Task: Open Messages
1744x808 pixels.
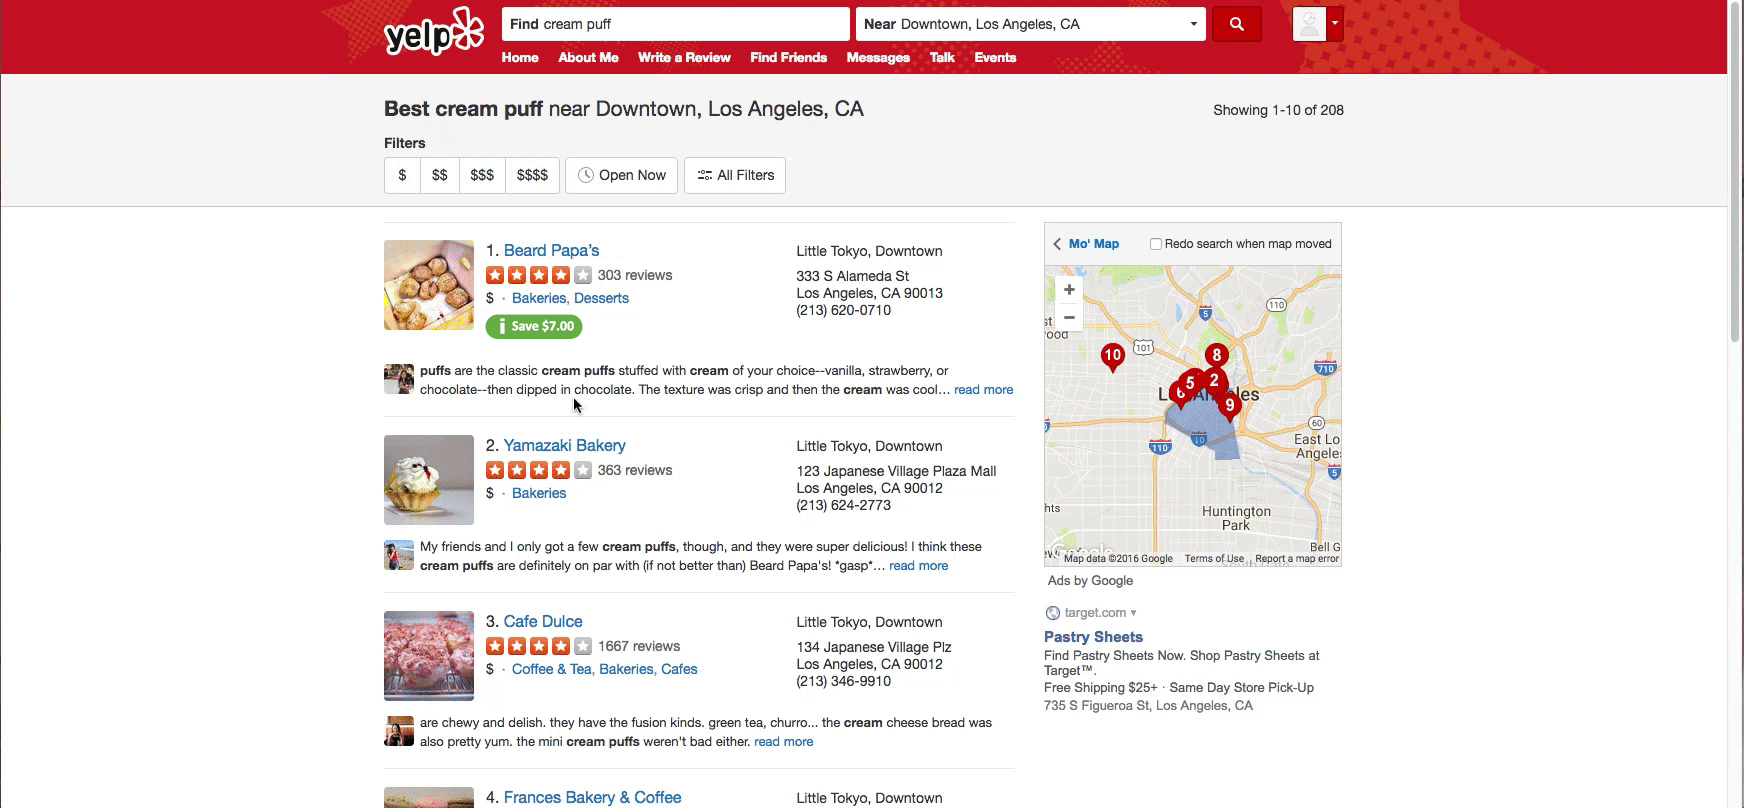Action: (x=878, y=58)
